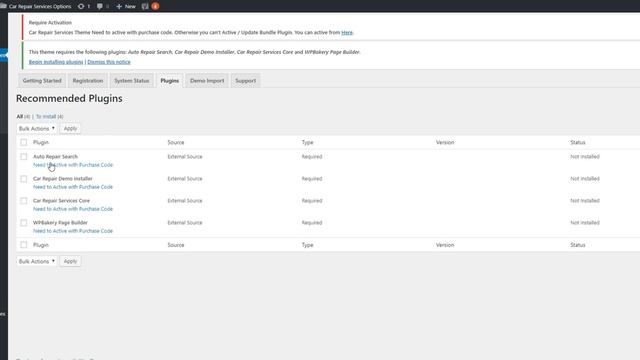
Task: Click the bottom Apply button
Action: 70,261
